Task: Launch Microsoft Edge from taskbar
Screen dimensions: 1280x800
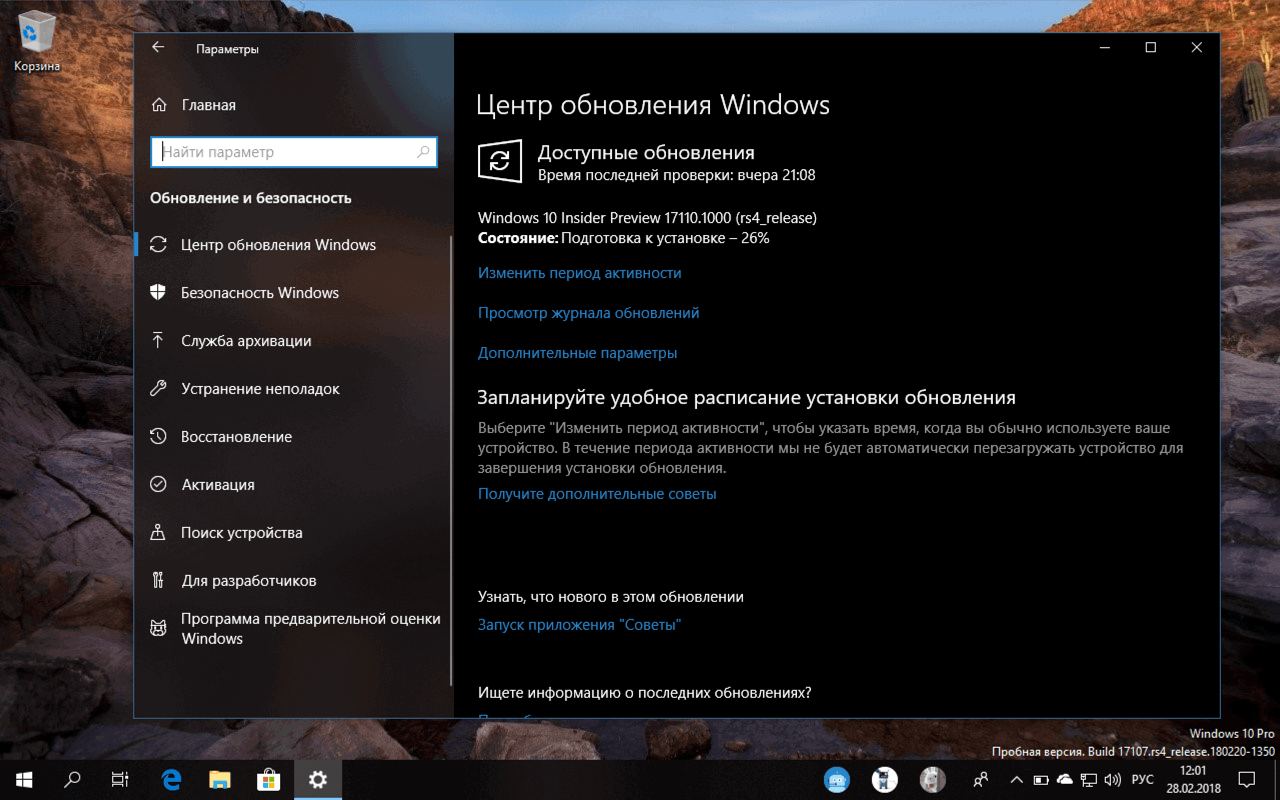Action: pos(171,779)
